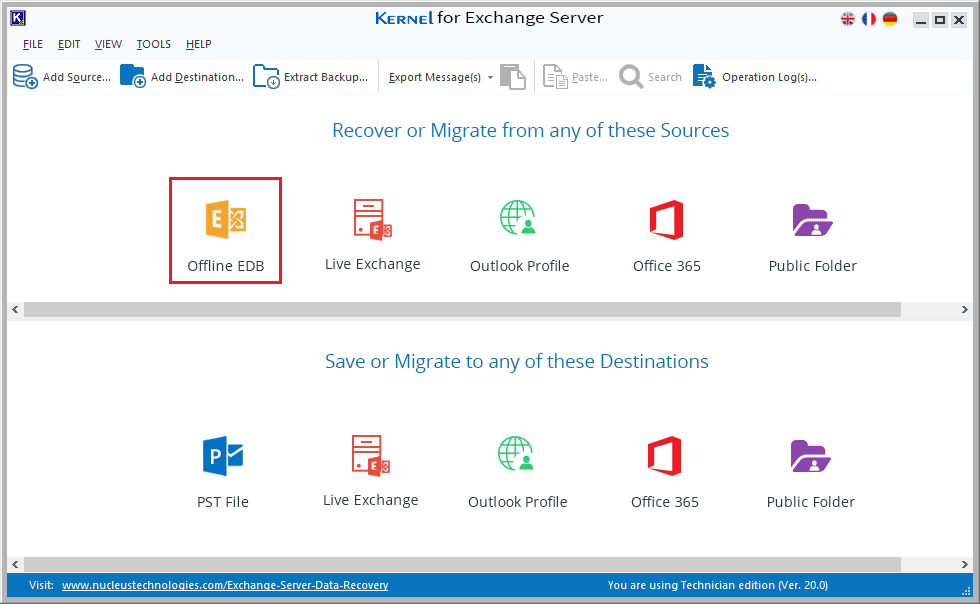Screen dimensions: 980x604
Task: Switch language to English via UK flag
Action: (848, 19)
